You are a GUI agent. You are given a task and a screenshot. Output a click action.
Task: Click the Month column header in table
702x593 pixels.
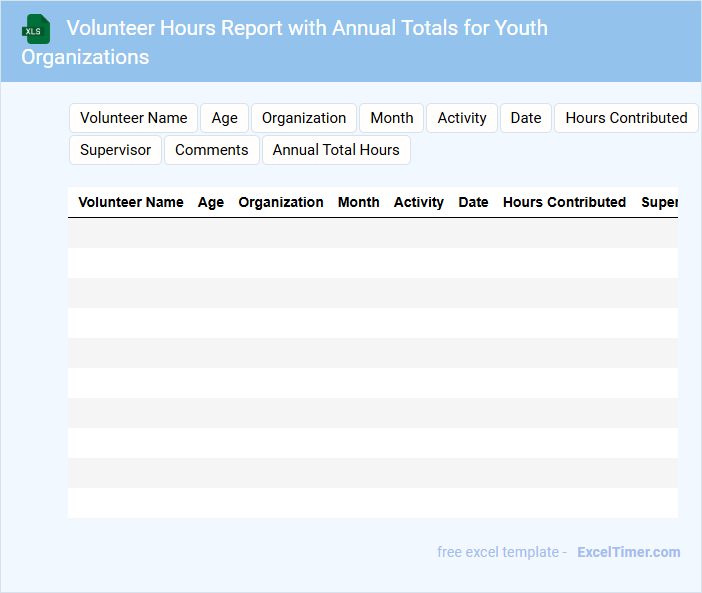click(359, 202)
